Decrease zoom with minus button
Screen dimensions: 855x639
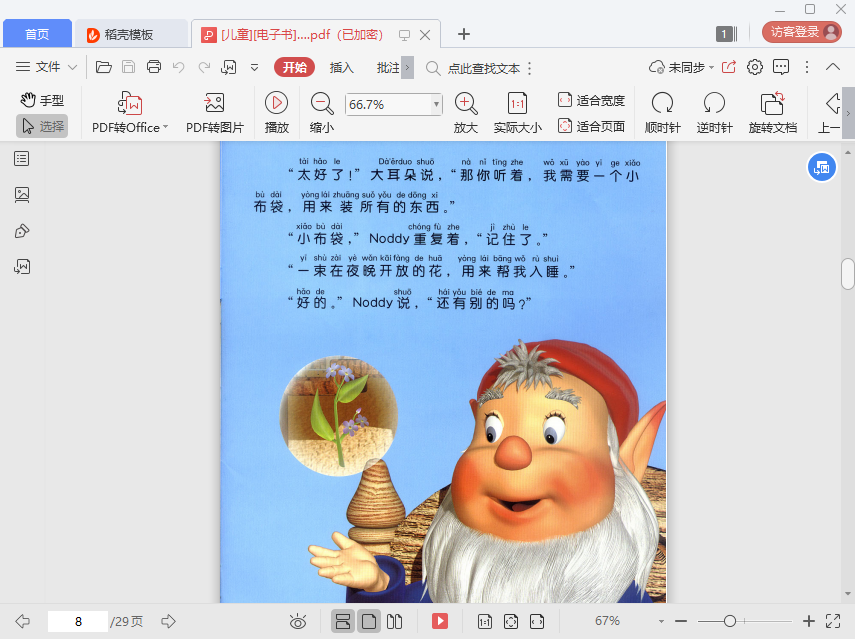coord(681,621)
